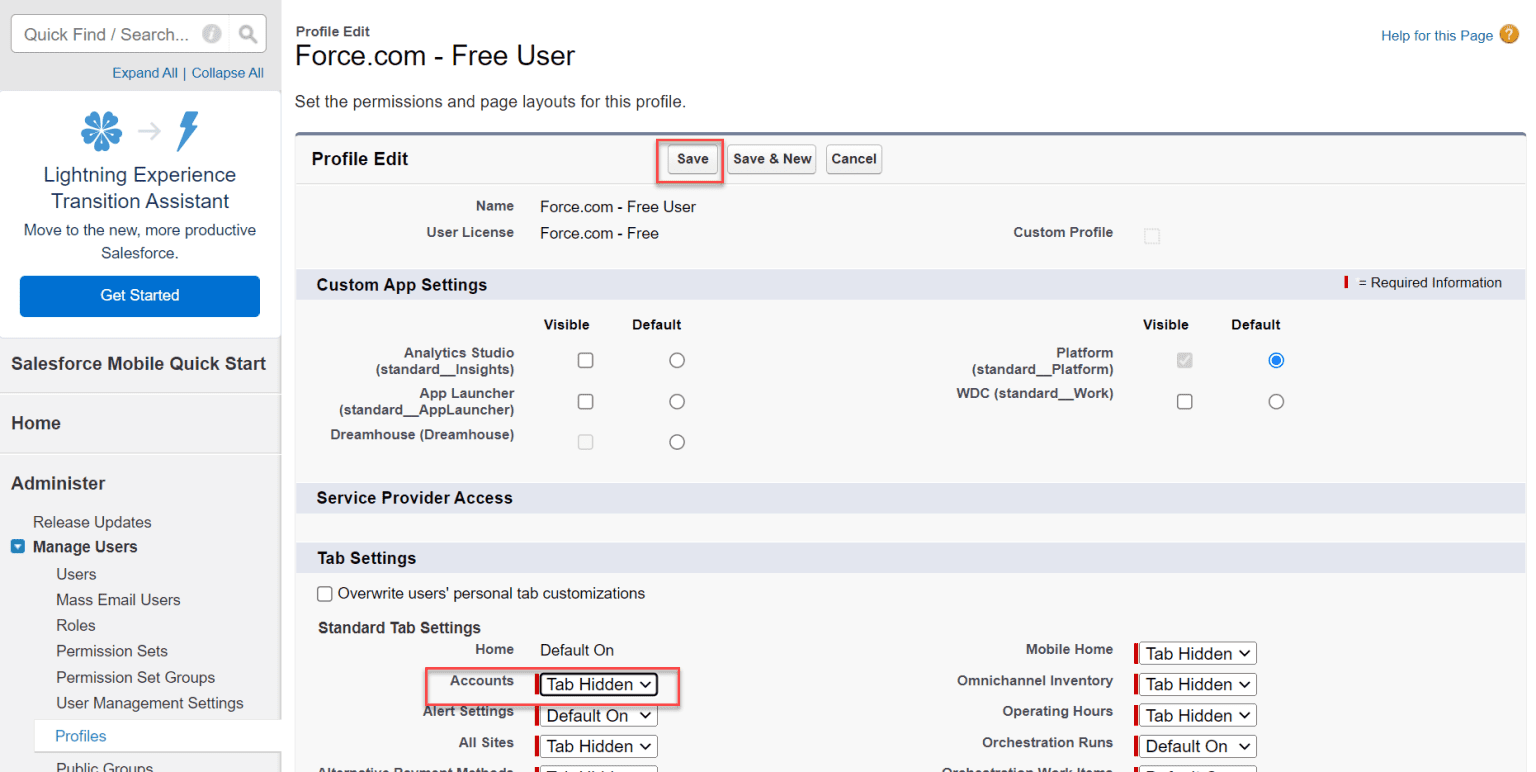The width and height of the screenshot is (1536, 772).
Task: Select Dreamhouse Default radio button
Action: (x=677, y=442)
